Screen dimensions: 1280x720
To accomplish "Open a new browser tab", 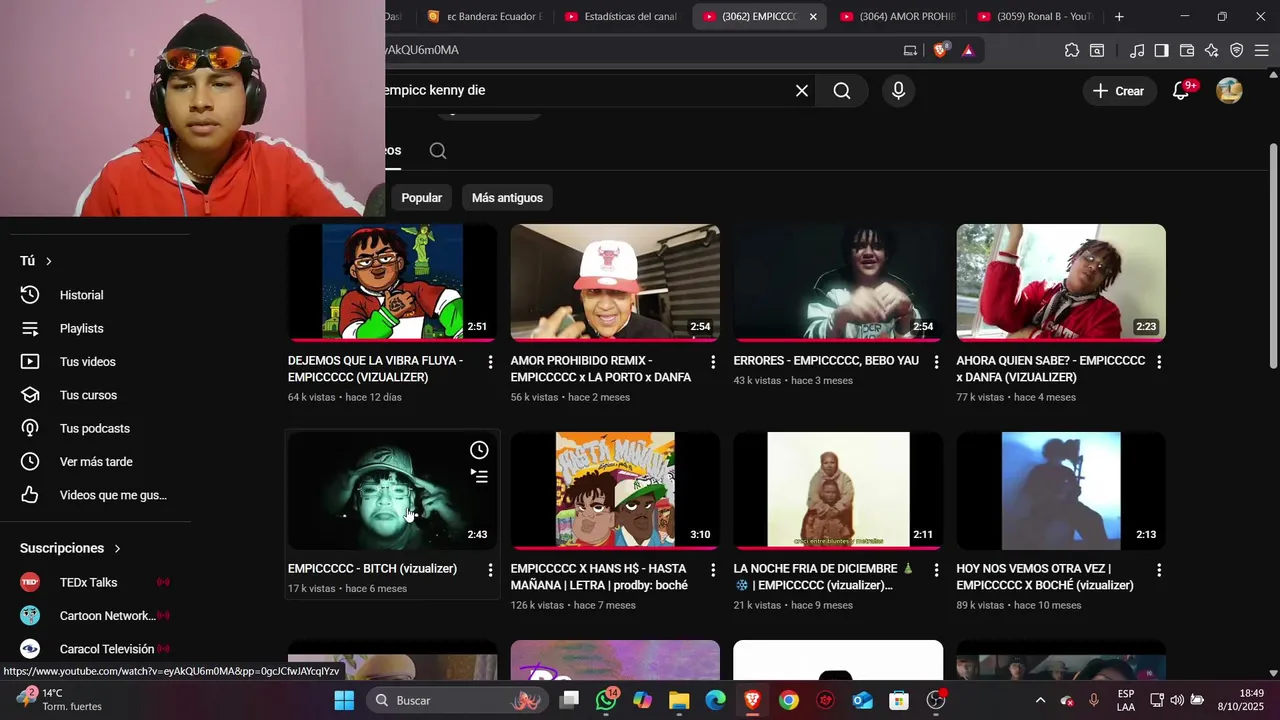I will 1119,16.
